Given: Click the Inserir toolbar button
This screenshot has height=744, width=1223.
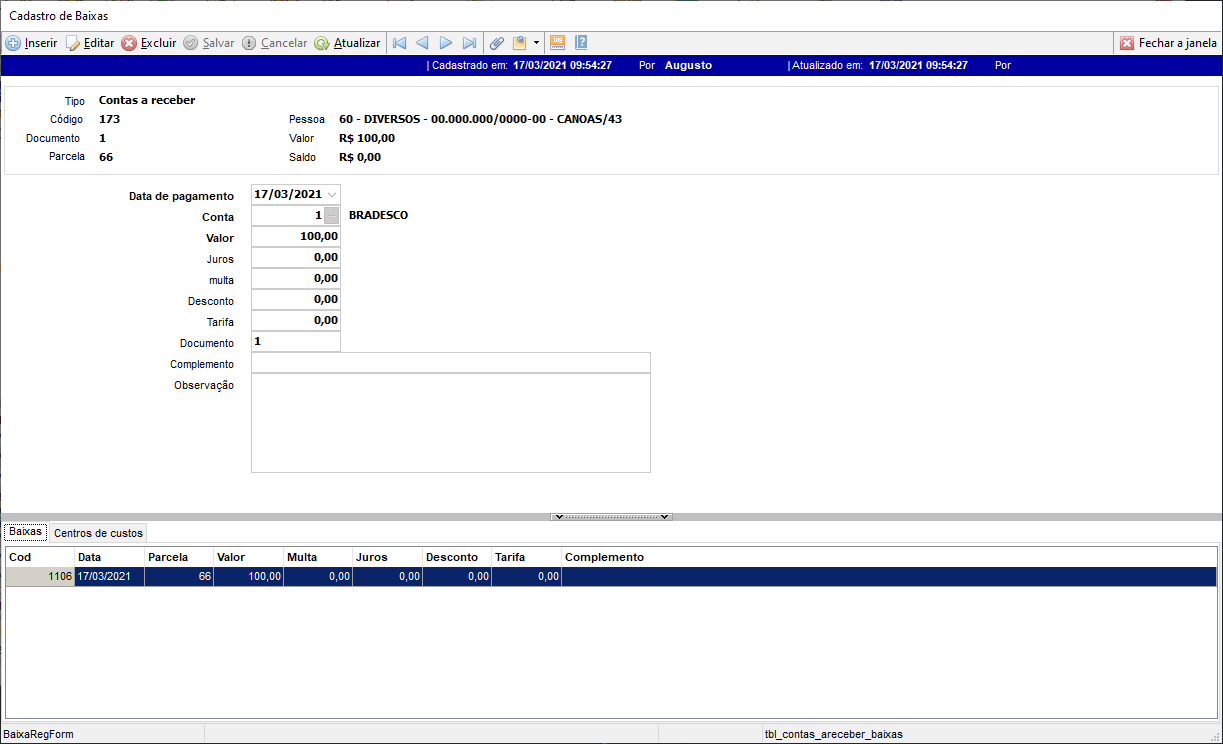Looking at the screenshot, I should pos(32,43).
